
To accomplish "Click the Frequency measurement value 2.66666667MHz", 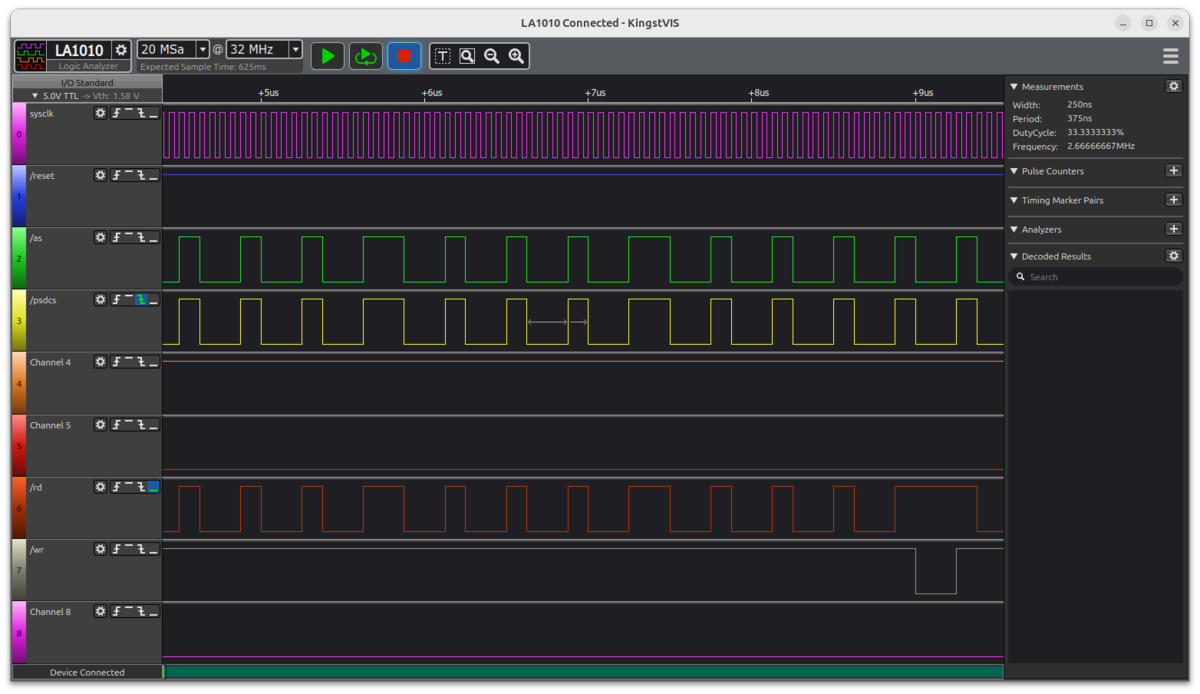I will [x=1101, y=146].
